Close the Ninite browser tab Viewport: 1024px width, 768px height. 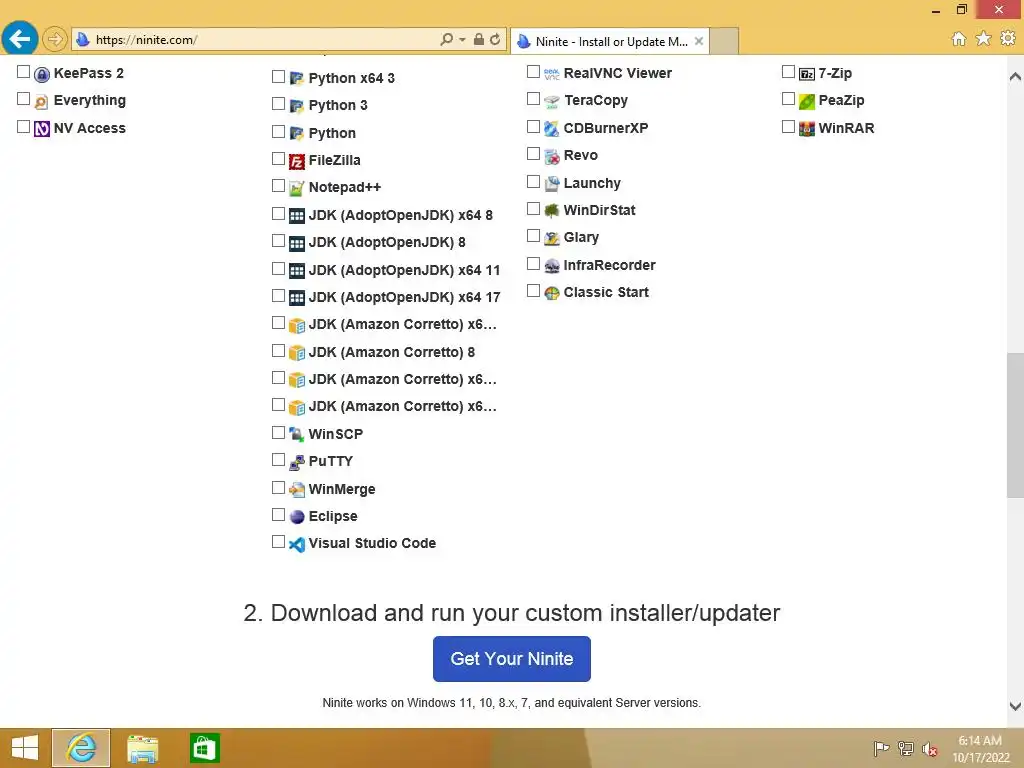point(699,41)
